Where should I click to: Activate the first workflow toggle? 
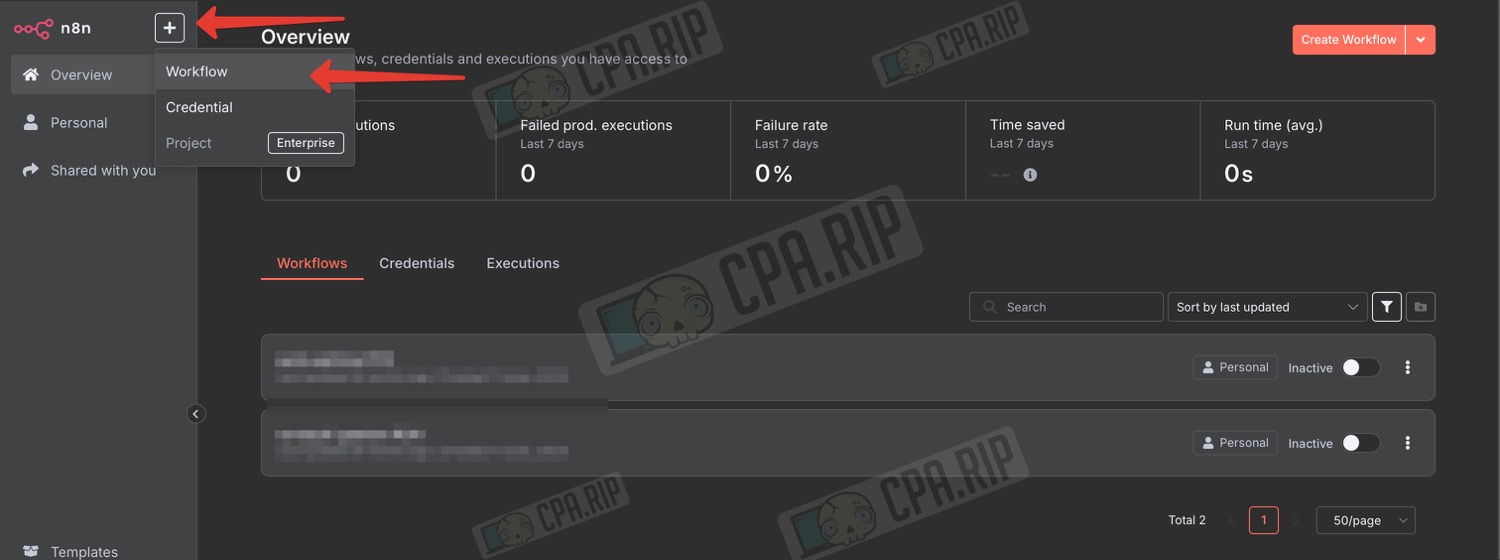pyautogui.click(x=1360, y=367)
